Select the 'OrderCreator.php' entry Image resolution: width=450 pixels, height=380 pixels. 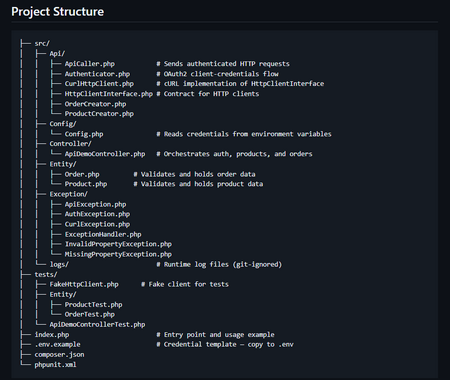point(95,104)
